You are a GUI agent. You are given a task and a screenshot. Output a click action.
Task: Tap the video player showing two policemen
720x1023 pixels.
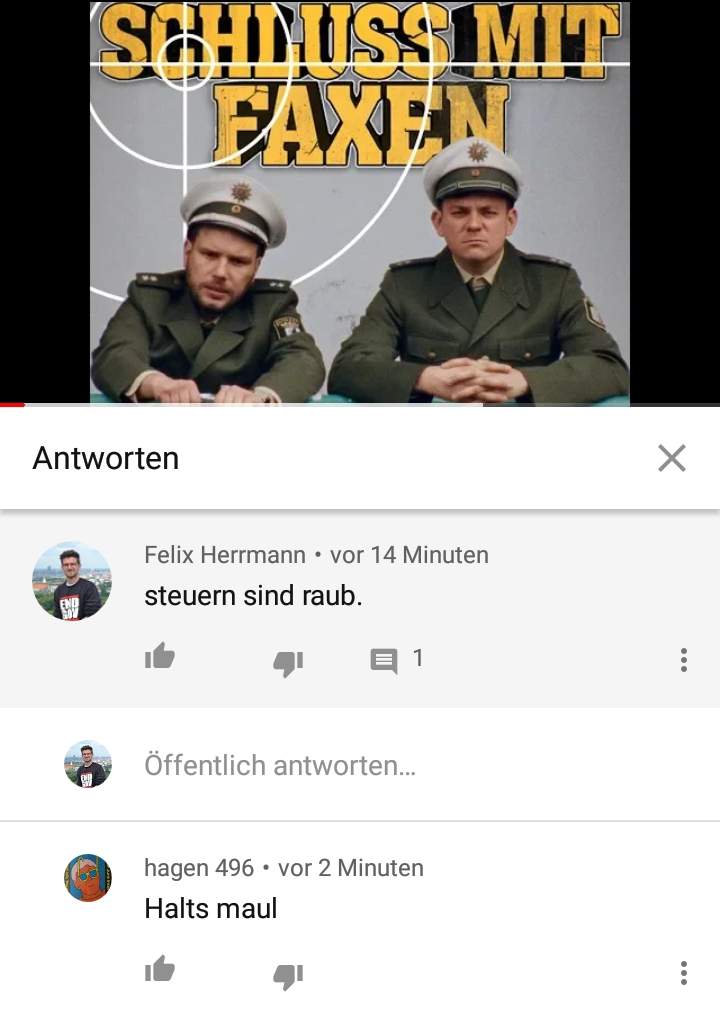(360, 202)
